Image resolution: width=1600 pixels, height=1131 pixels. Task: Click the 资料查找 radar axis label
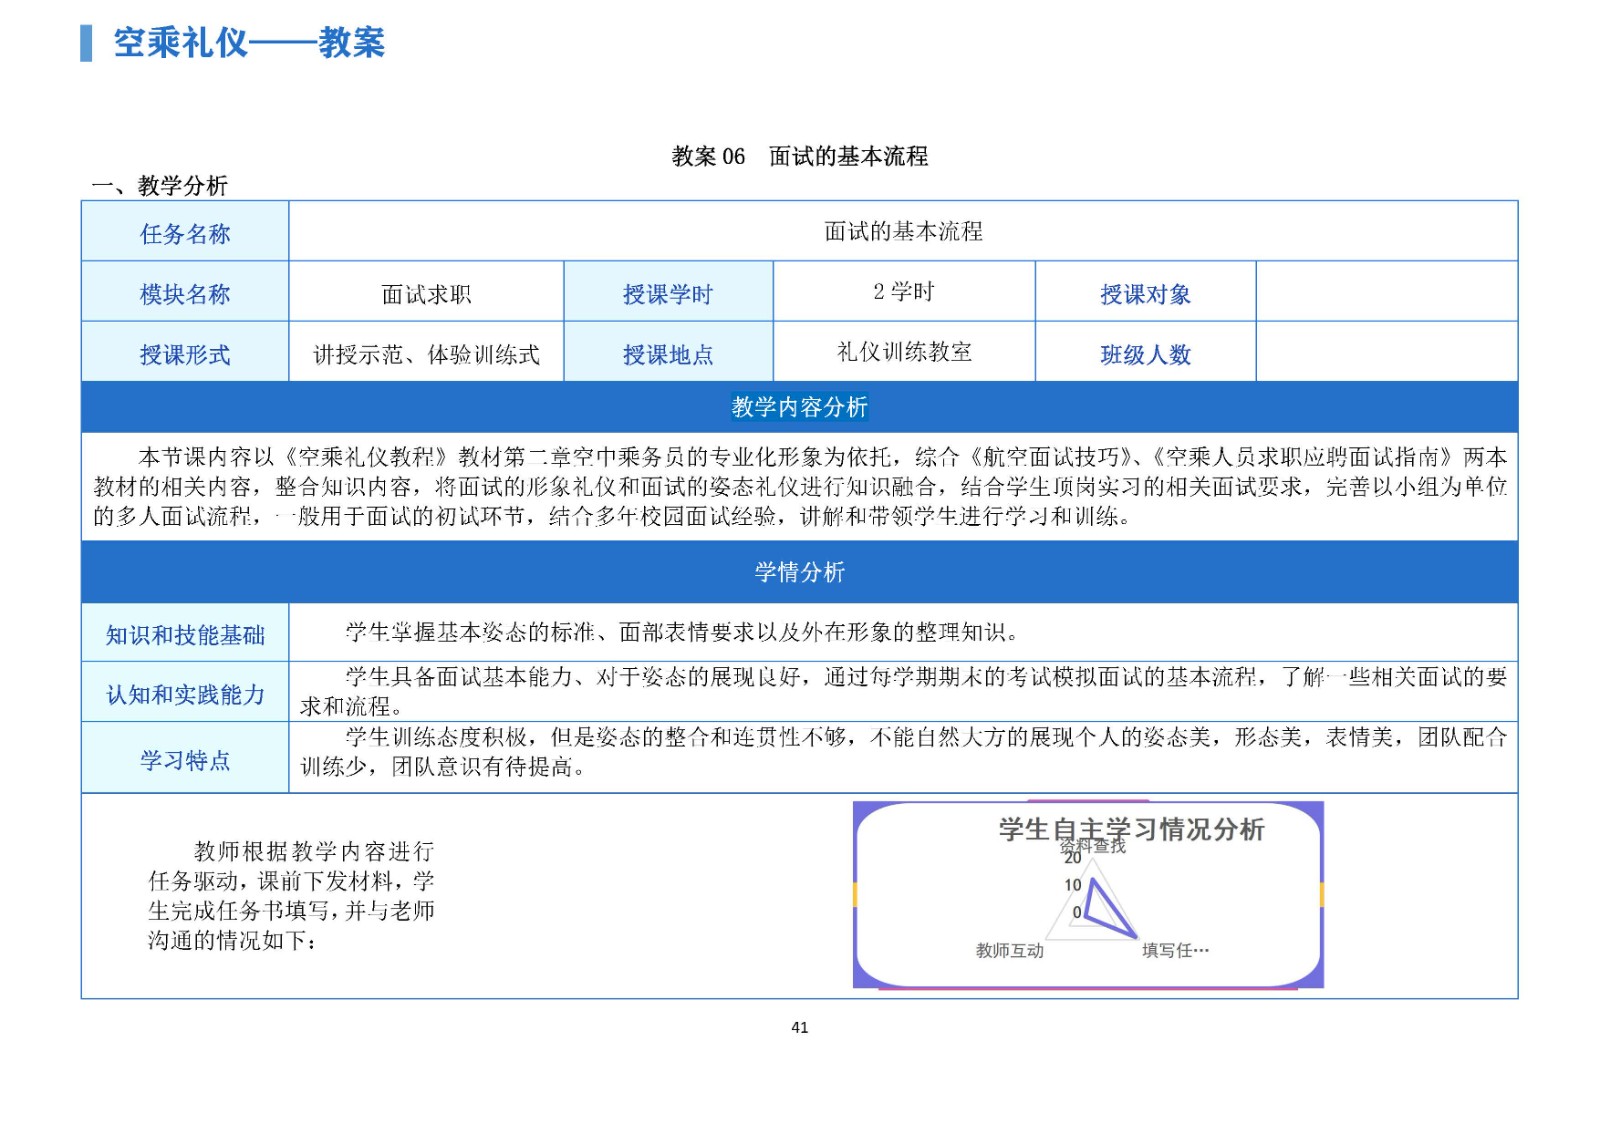1093,846
